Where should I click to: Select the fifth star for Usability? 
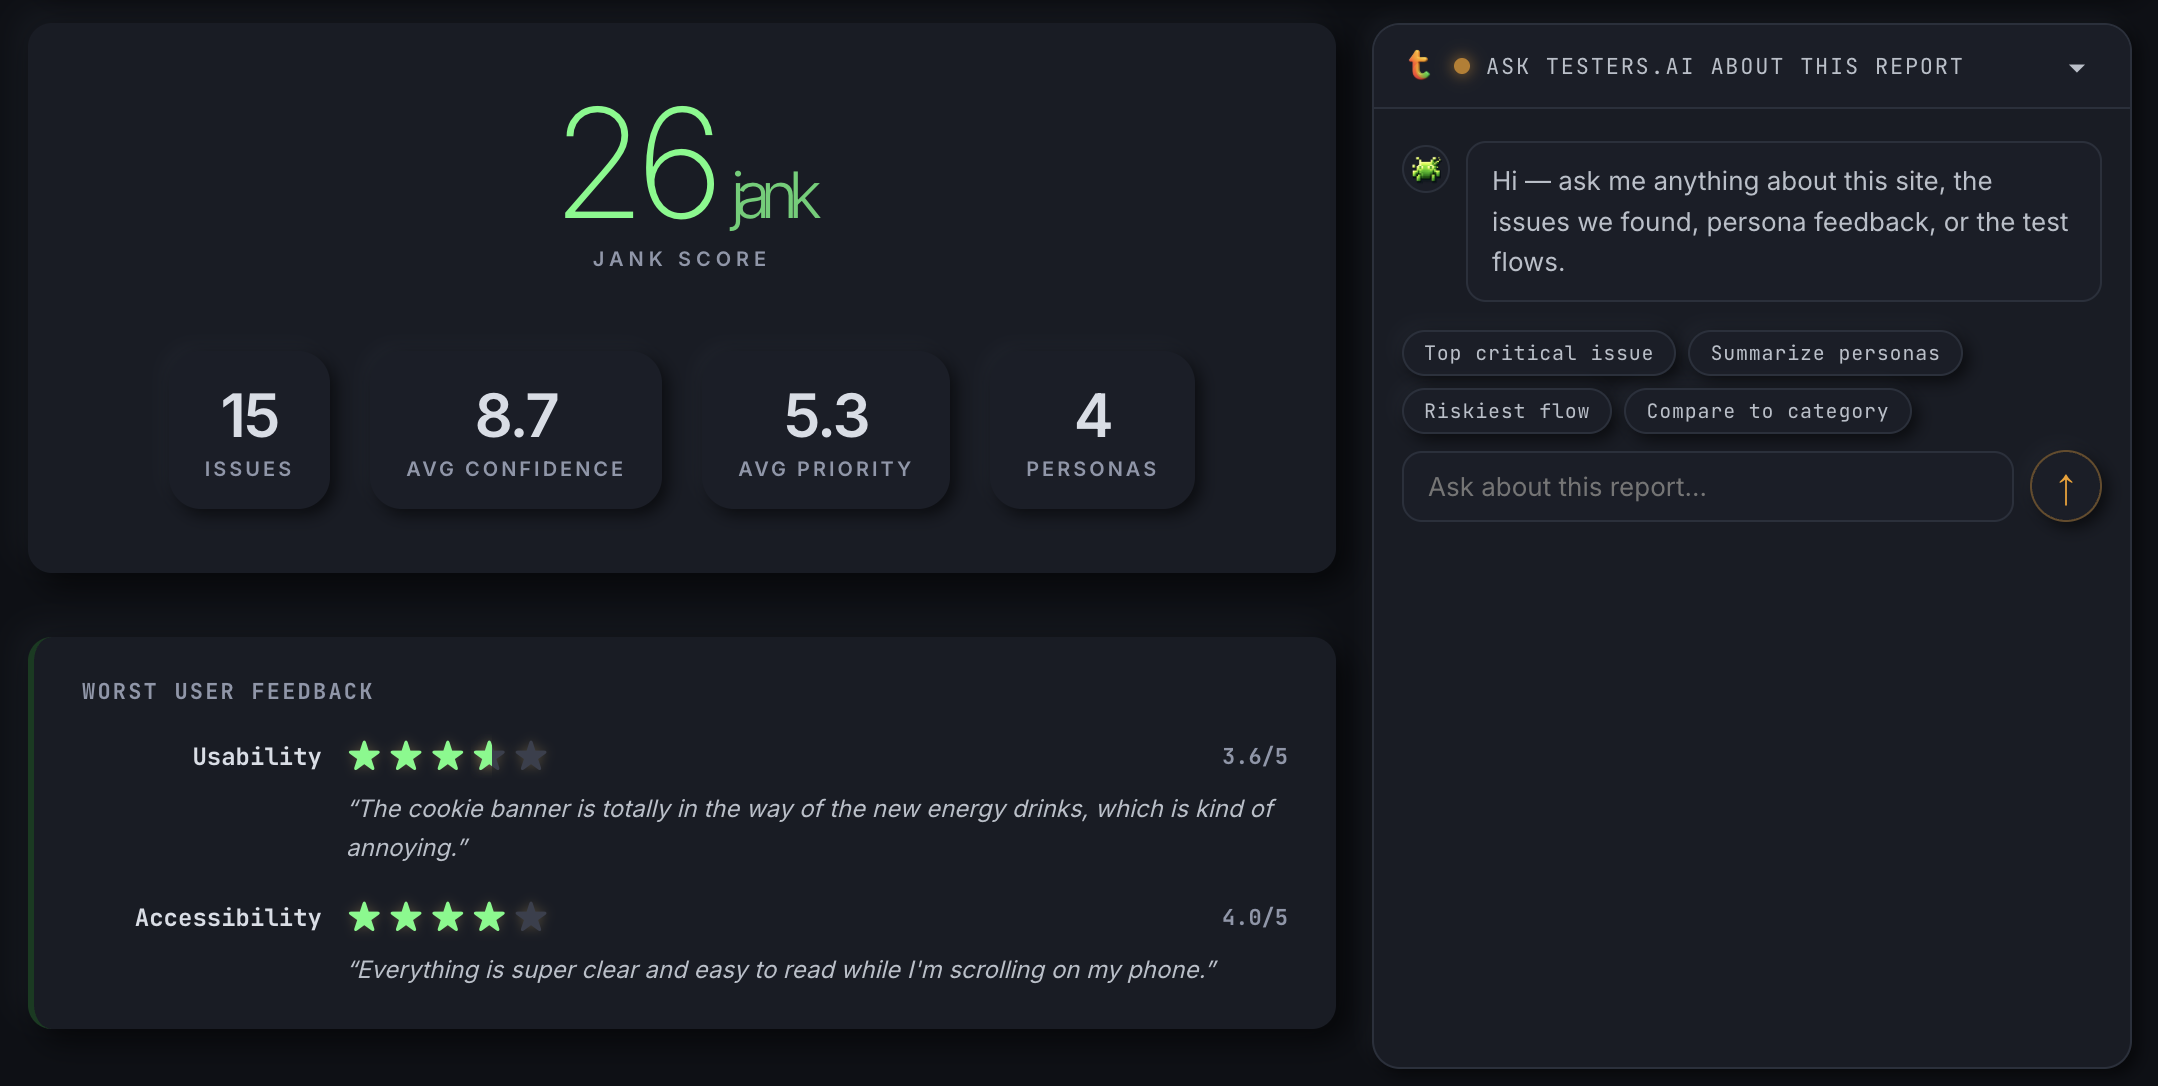(530, 756)
